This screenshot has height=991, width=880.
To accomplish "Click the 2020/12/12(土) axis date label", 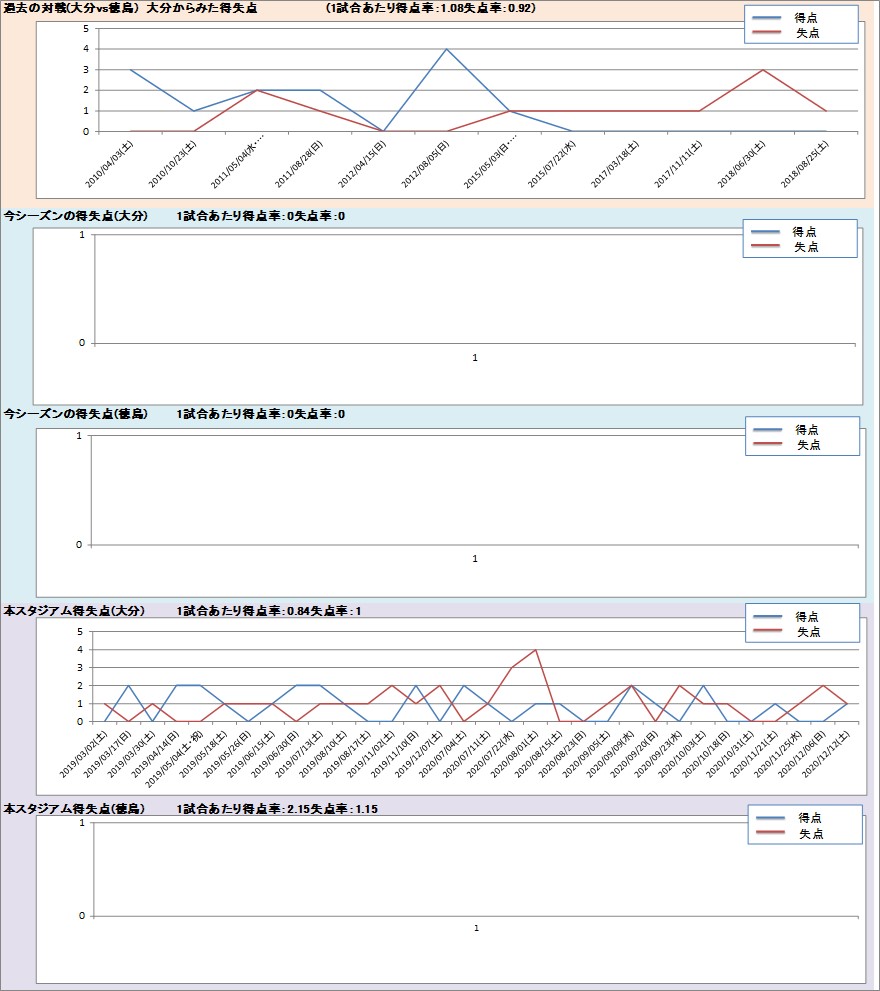I will (830, 752).
